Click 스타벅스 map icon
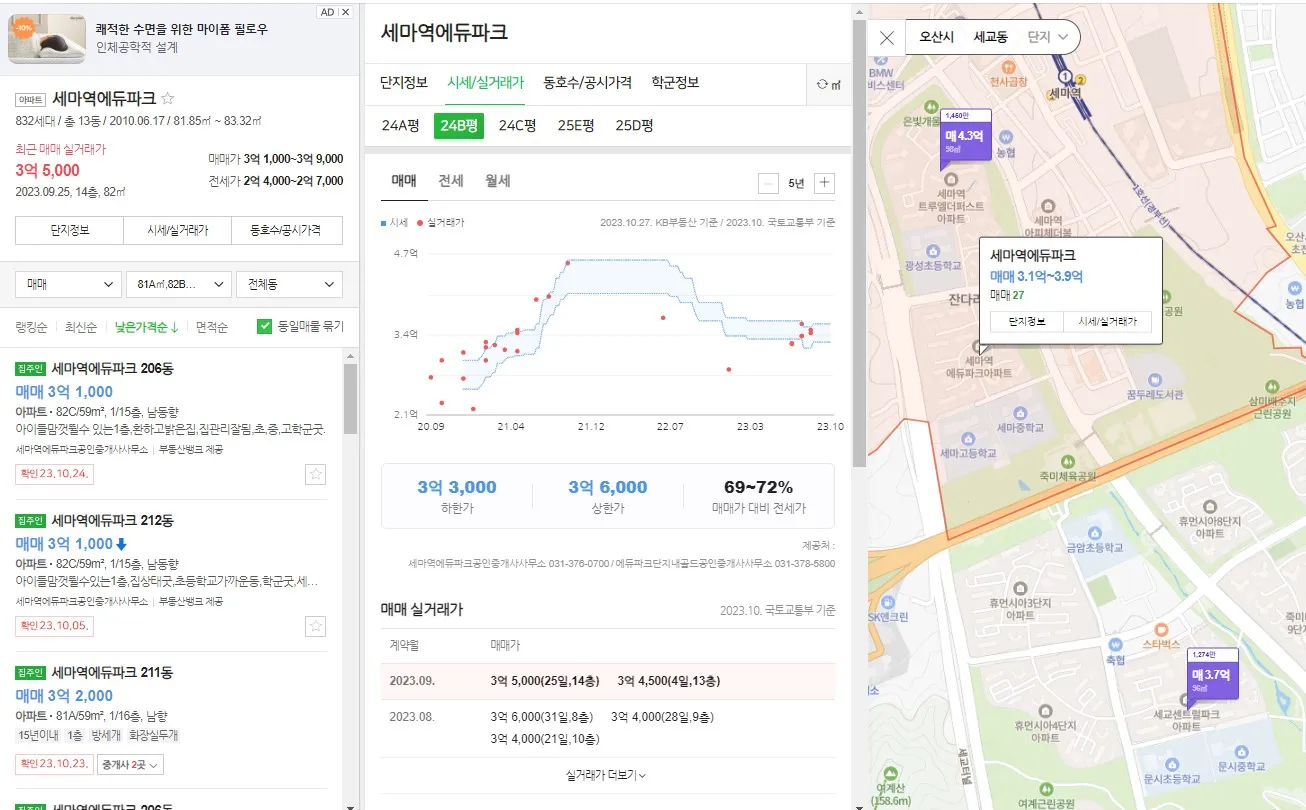 (x=1161, y=629)
